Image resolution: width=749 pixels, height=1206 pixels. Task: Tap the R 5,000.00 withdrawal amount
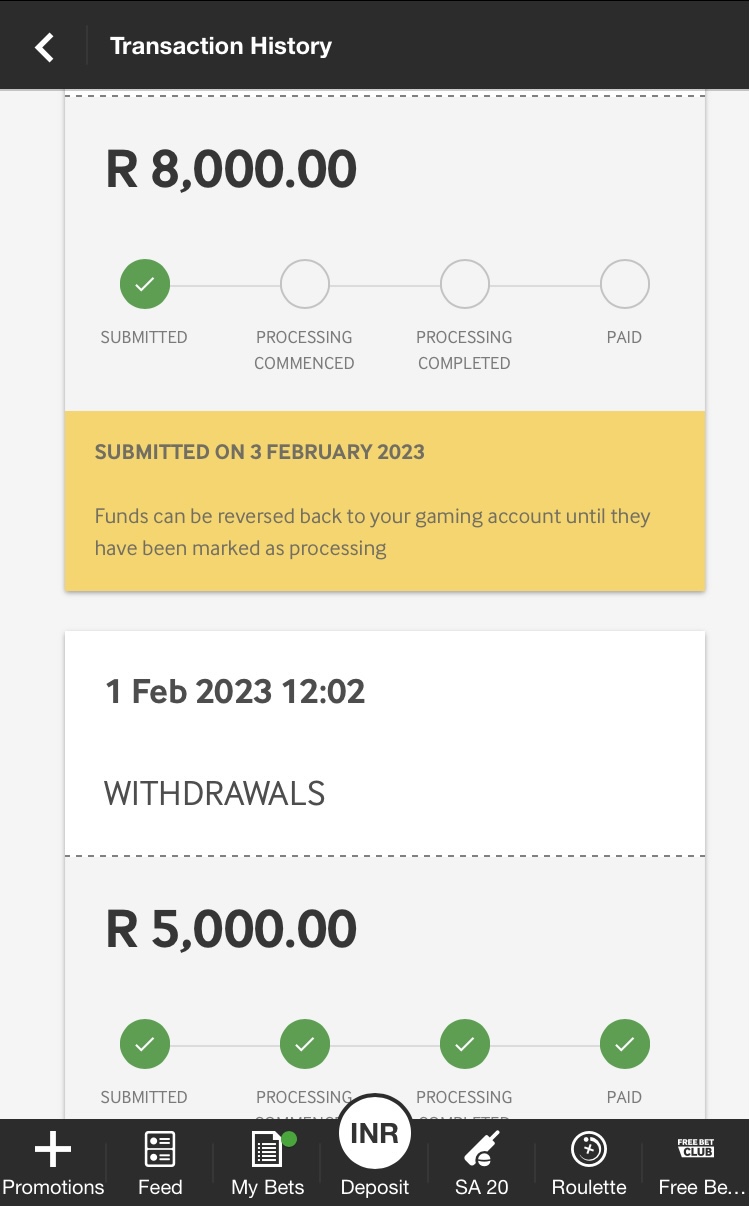click(x=231, y=929)
